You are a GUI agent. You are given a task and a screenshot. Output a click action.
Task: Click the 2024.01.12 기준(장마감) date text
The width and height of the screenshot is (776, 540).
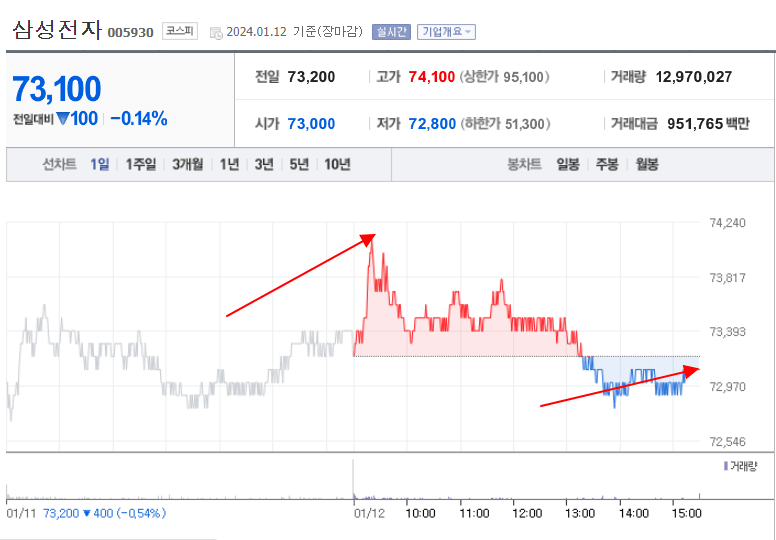294,32
